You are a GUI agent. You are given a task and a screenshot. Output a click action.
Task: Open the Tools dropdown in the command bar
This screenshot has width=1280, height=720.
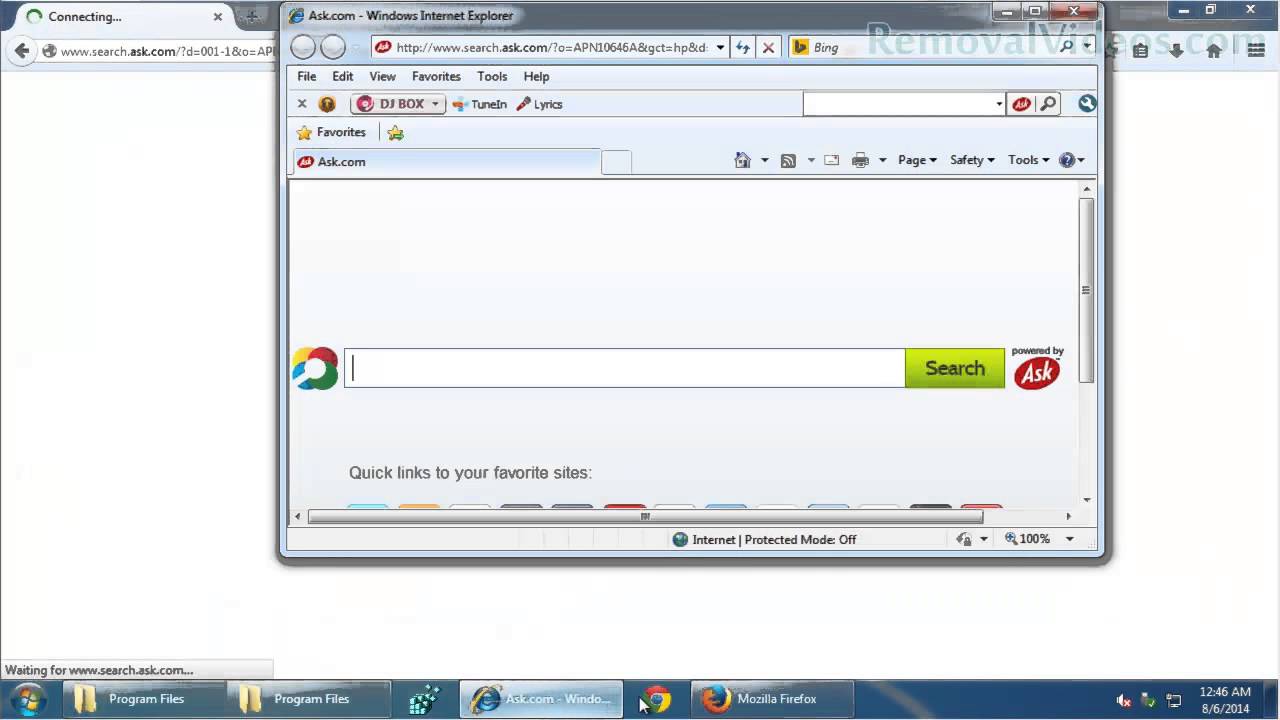1028,160
